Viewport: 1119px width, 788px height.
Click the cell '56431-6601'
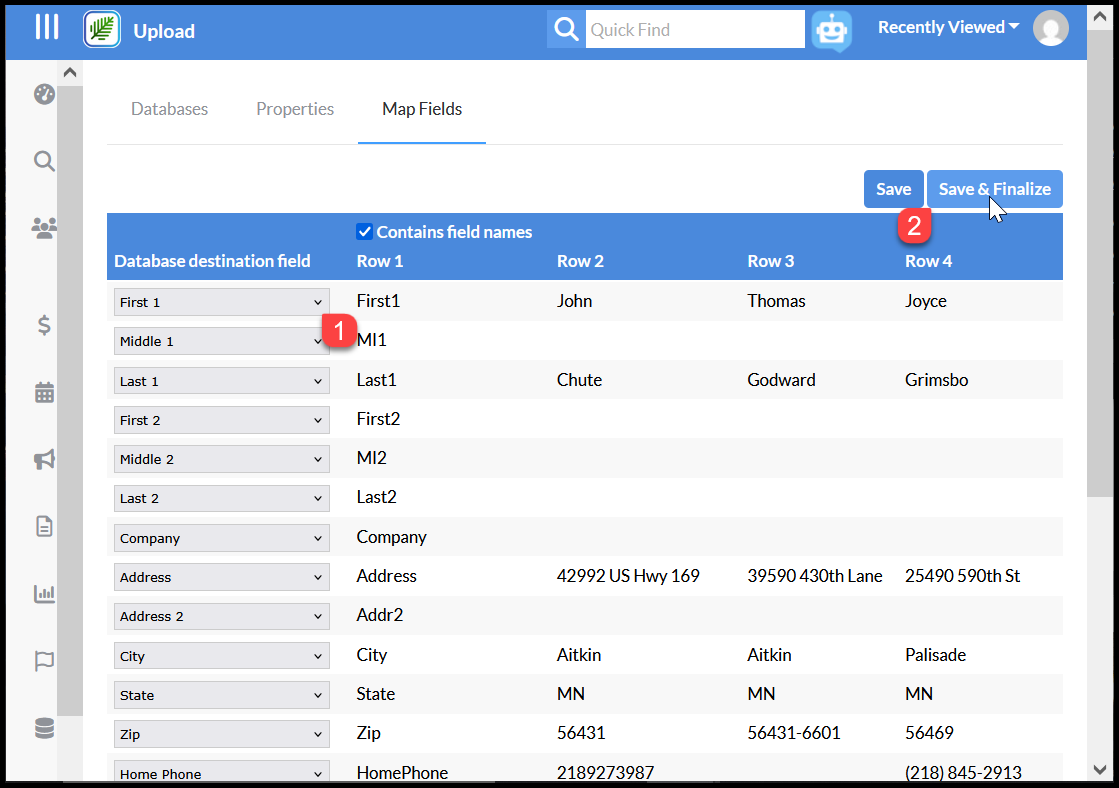coord(794,732)
